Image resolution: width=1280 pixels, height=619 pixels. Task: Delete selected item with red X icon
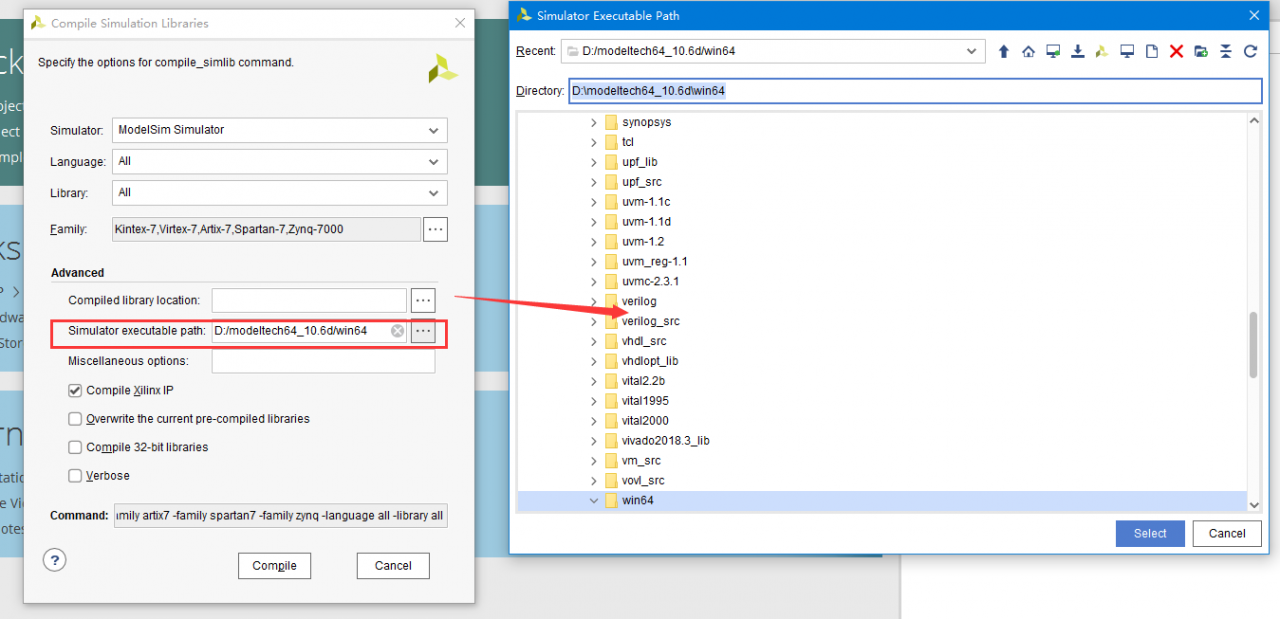1176,51
